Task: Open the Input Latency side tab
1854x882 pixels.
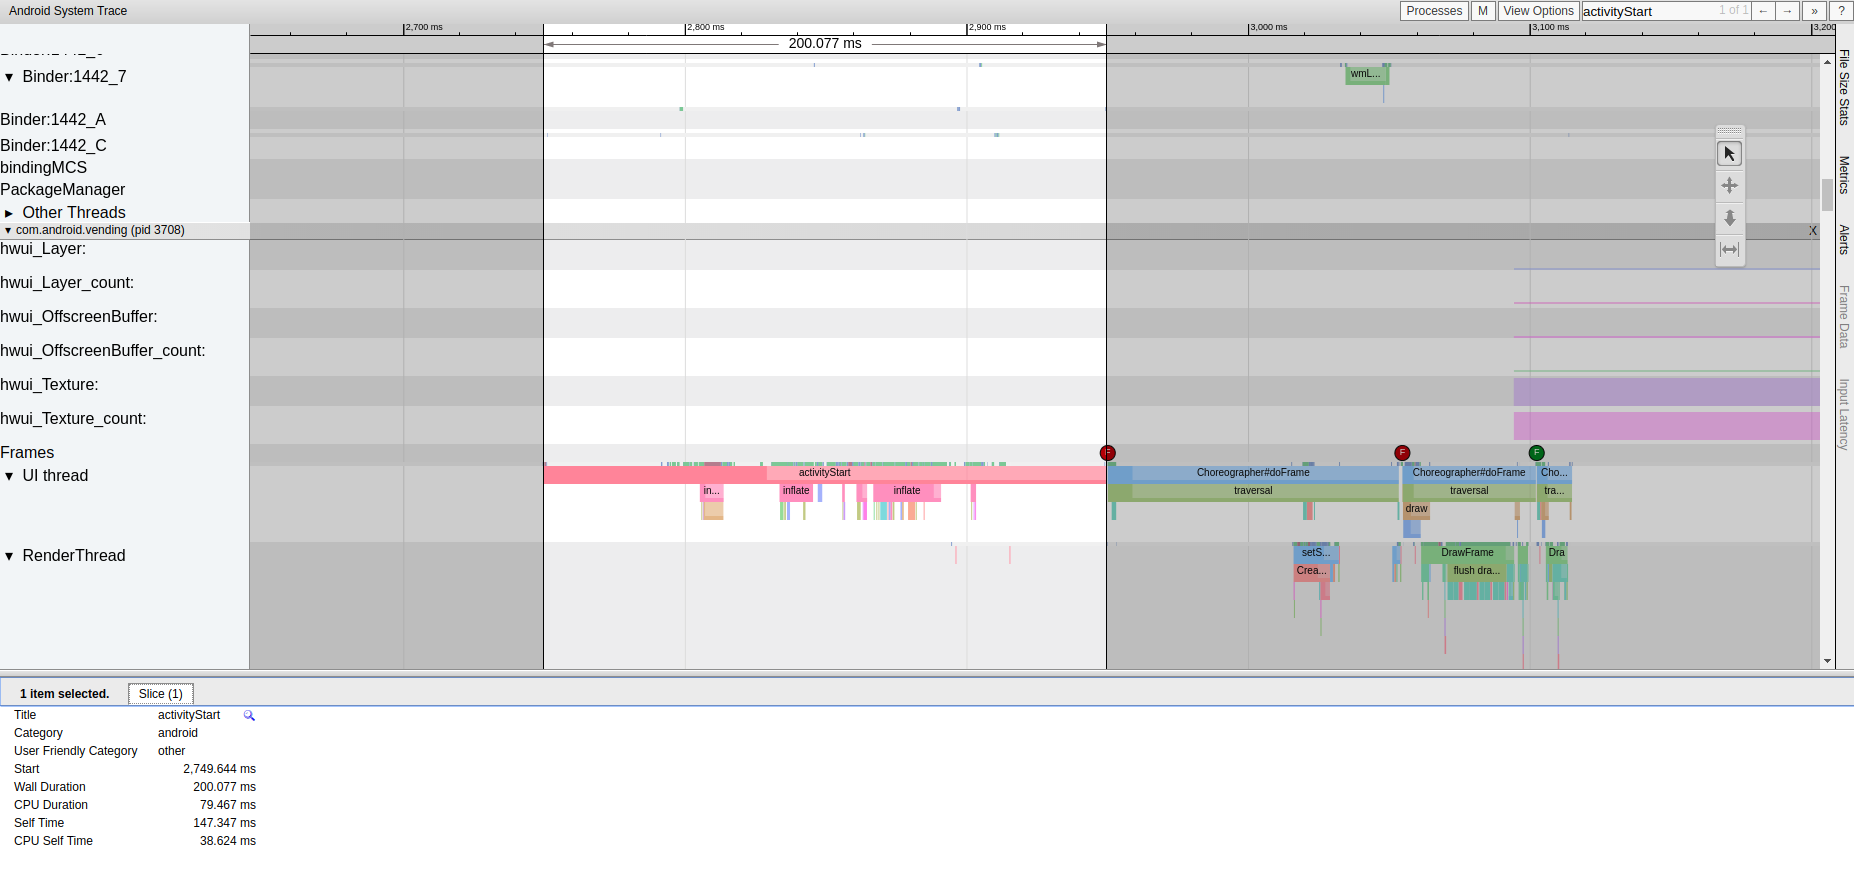Action: click(1844, 414)
